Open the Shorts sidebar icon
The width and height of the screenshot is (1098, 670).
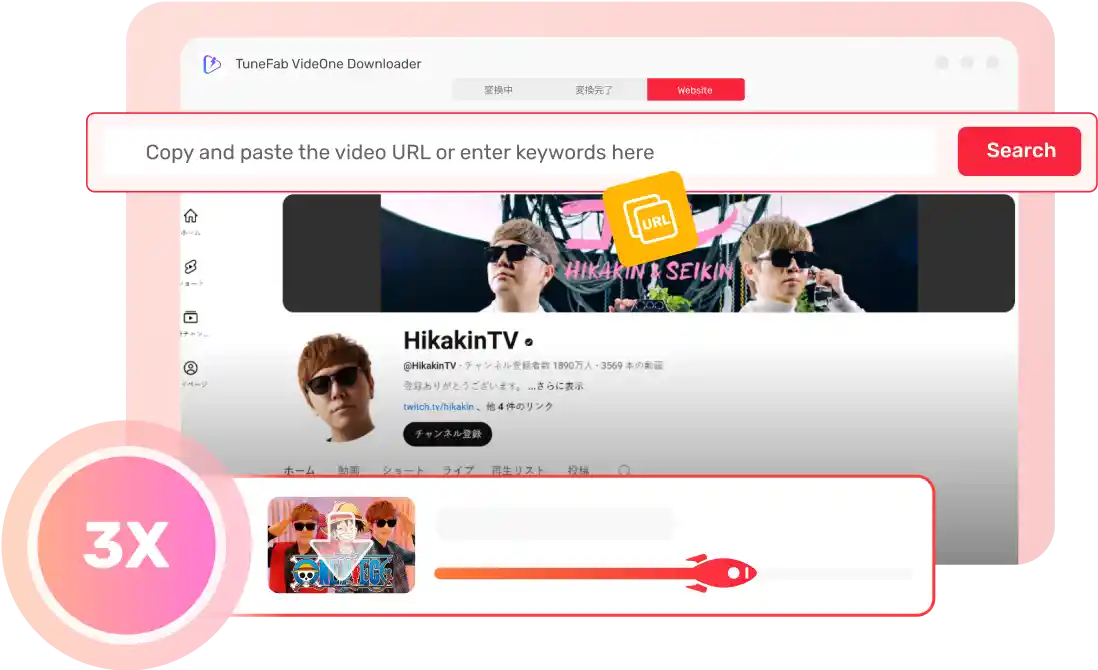[x=190, y=267]
